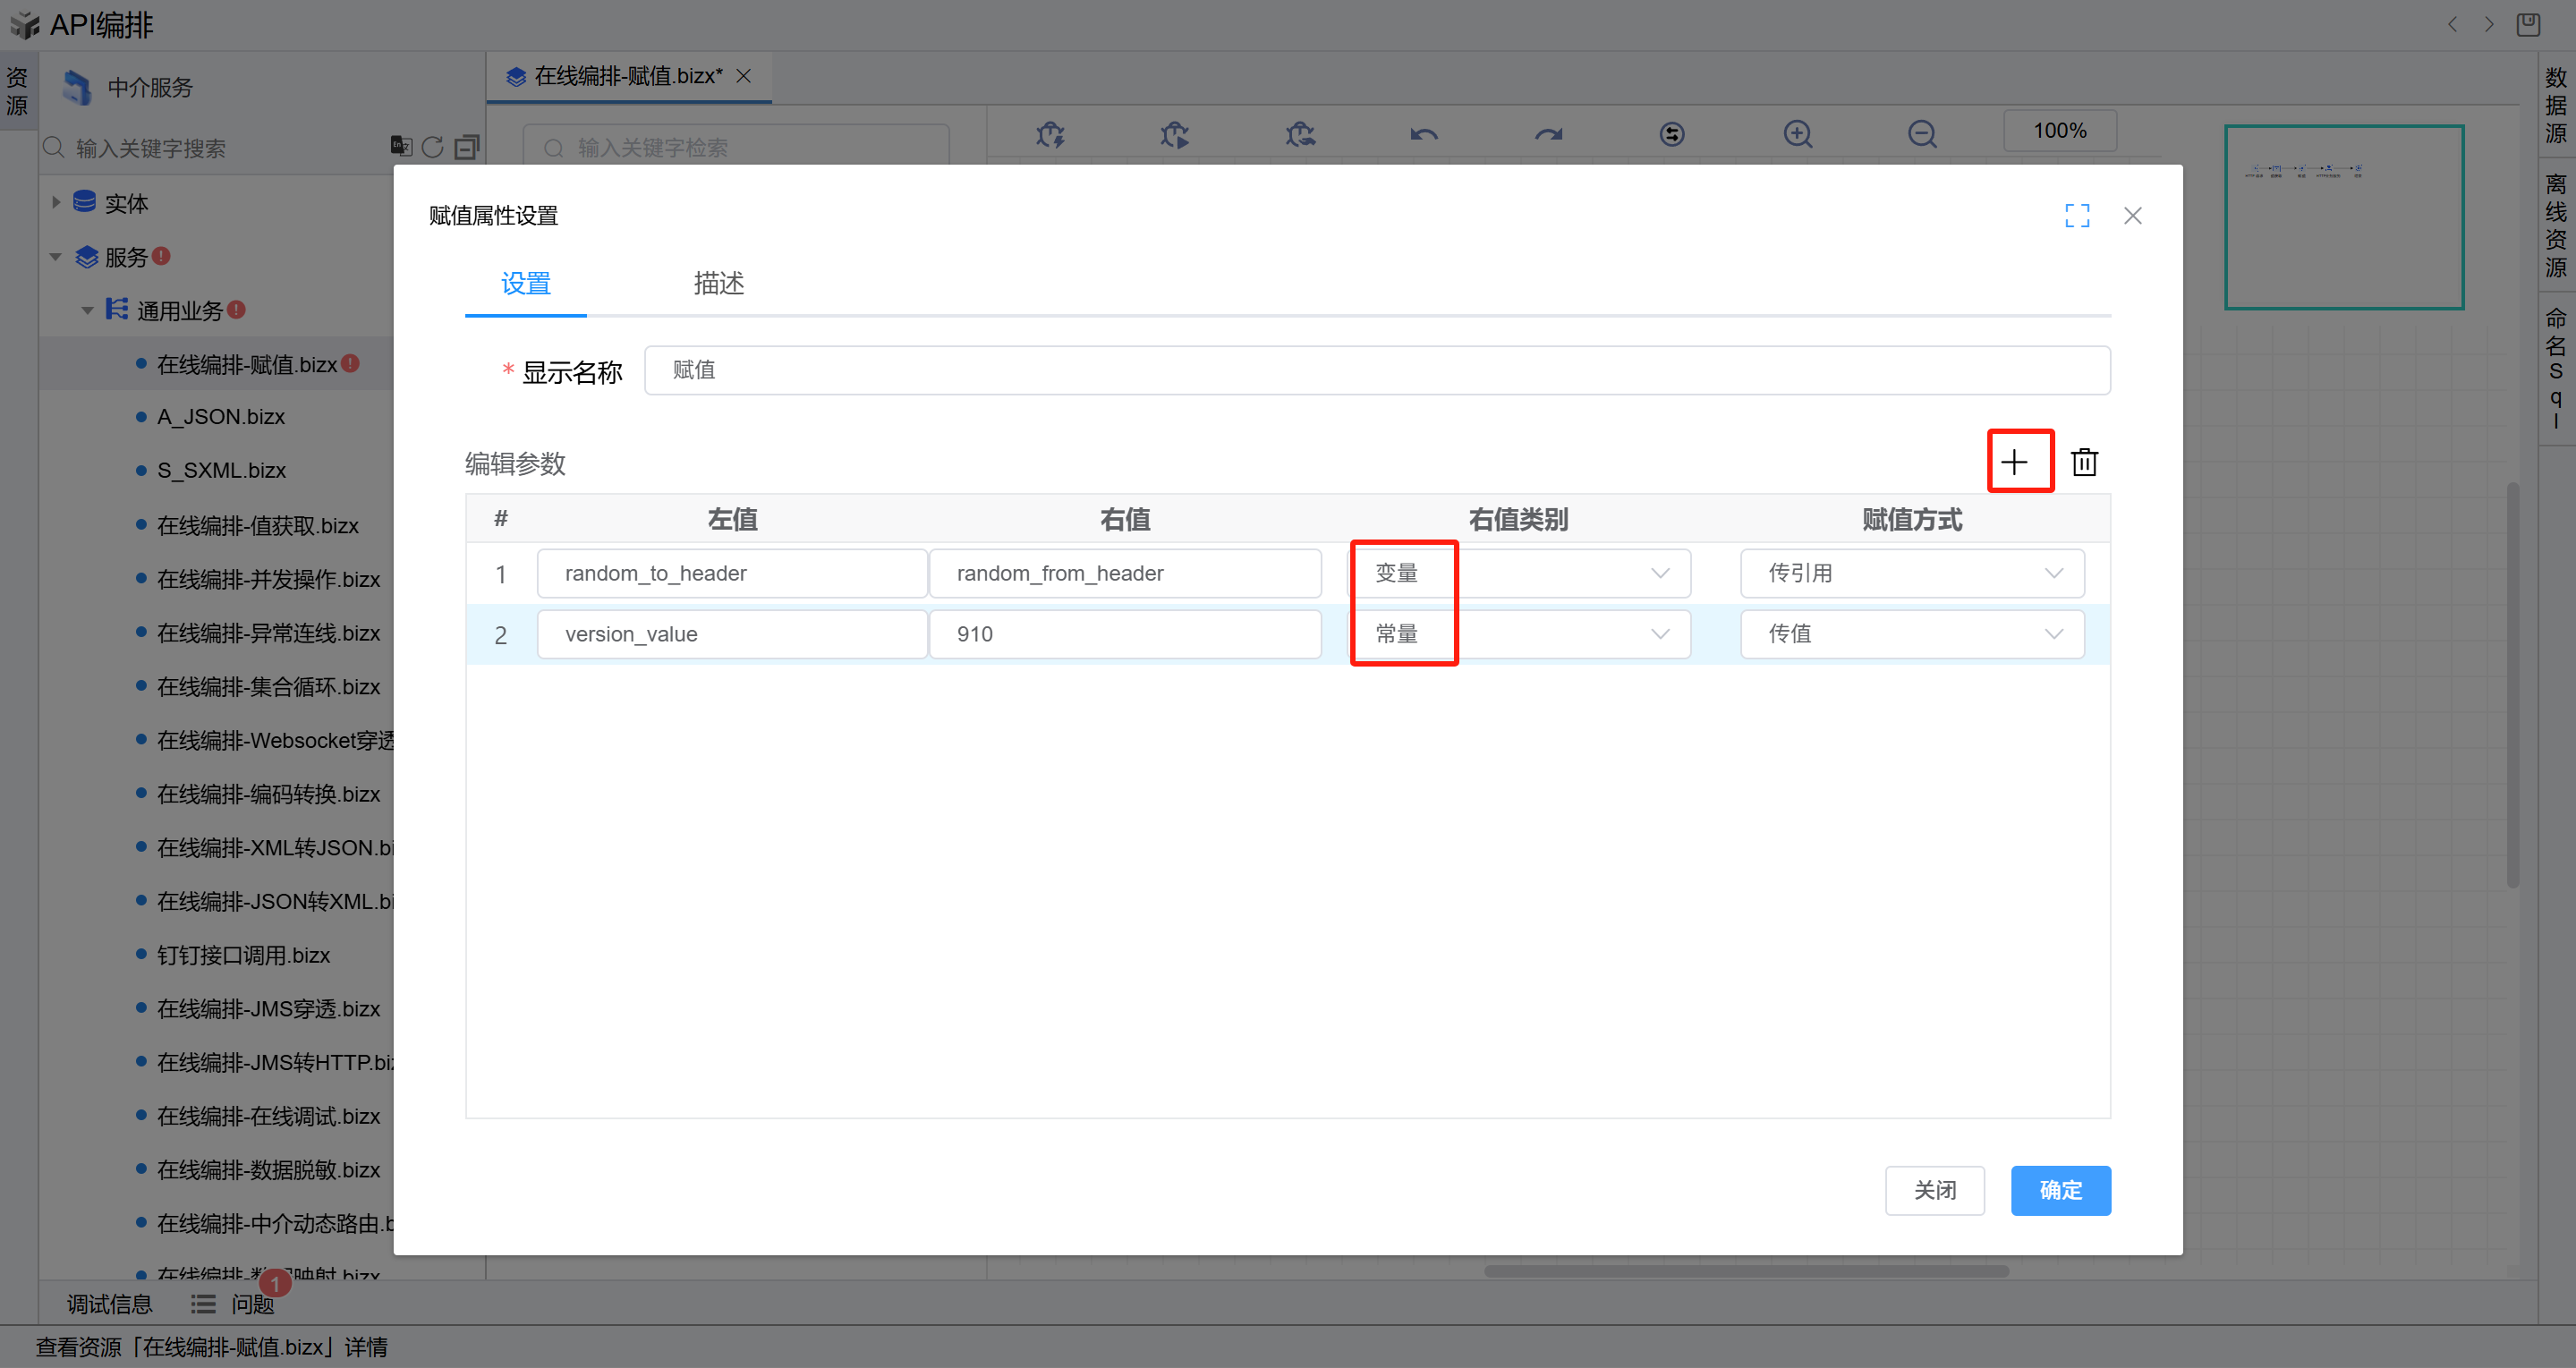Click collapse-all icon in resource panel

pyautogui.click(x=467, y=147)
